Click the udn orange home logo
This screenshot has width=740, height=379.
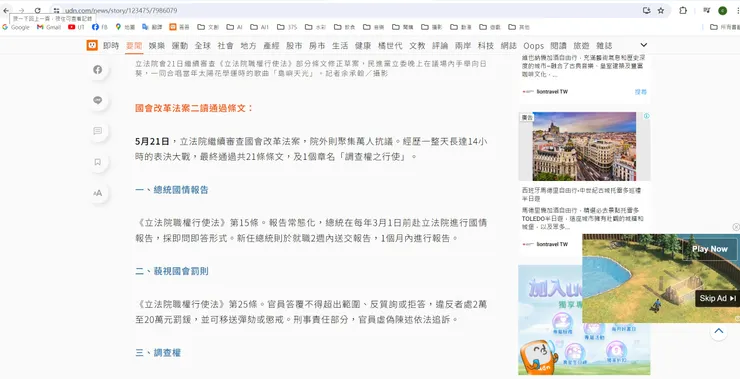coord(92,45)
